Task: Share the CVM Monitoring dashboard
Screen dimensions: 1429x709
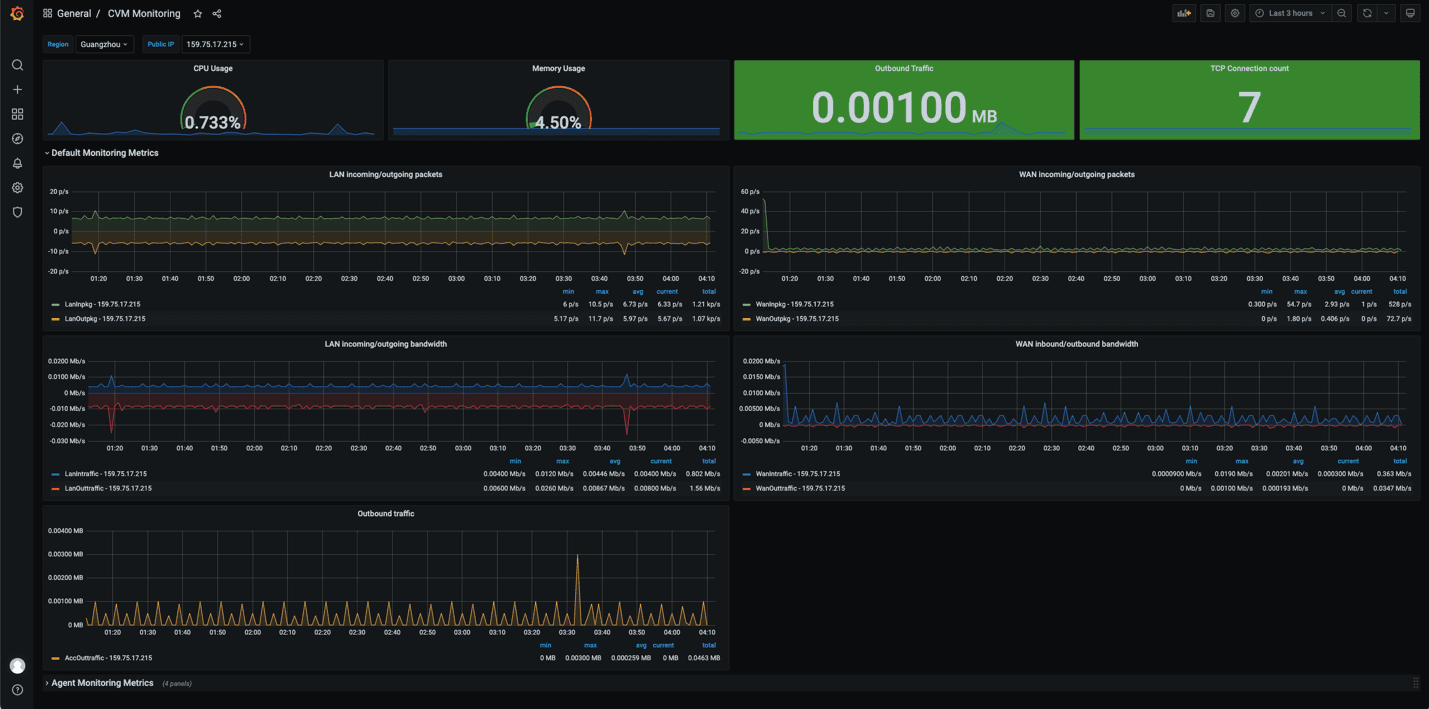Action: coord(216,13)
